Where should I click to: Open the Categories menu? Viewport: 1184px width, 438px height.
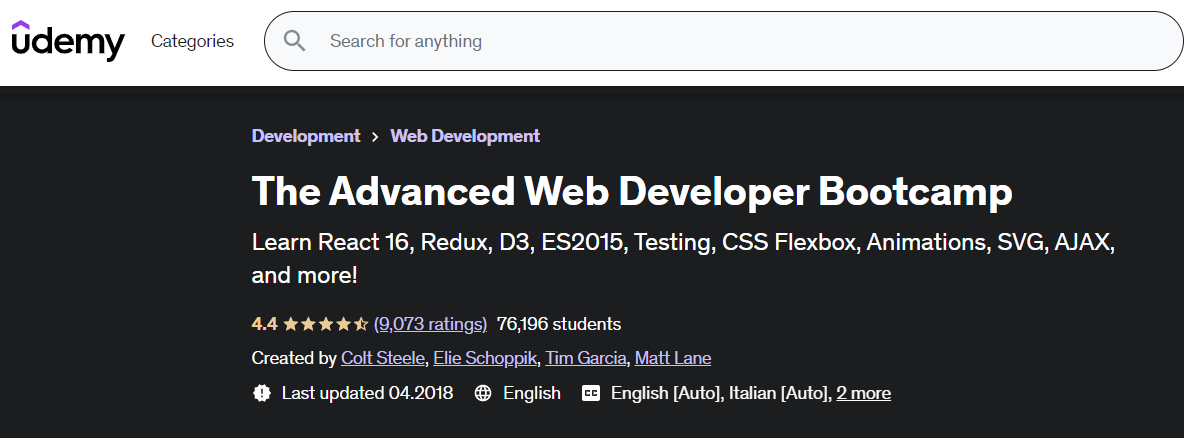pyautogui.click(x=193, y=41)
